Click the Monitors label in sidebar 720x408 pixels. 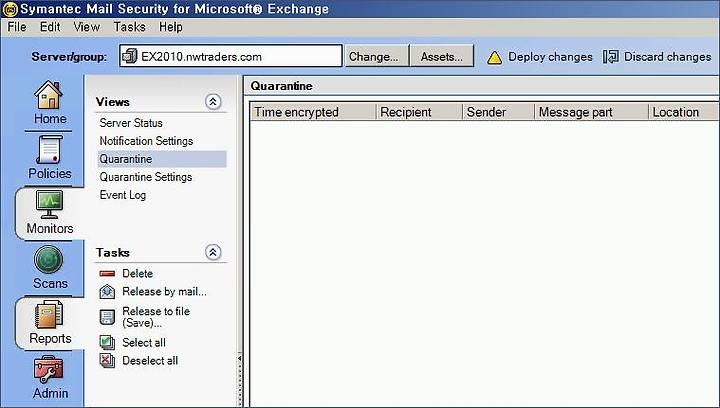(50, 228)
